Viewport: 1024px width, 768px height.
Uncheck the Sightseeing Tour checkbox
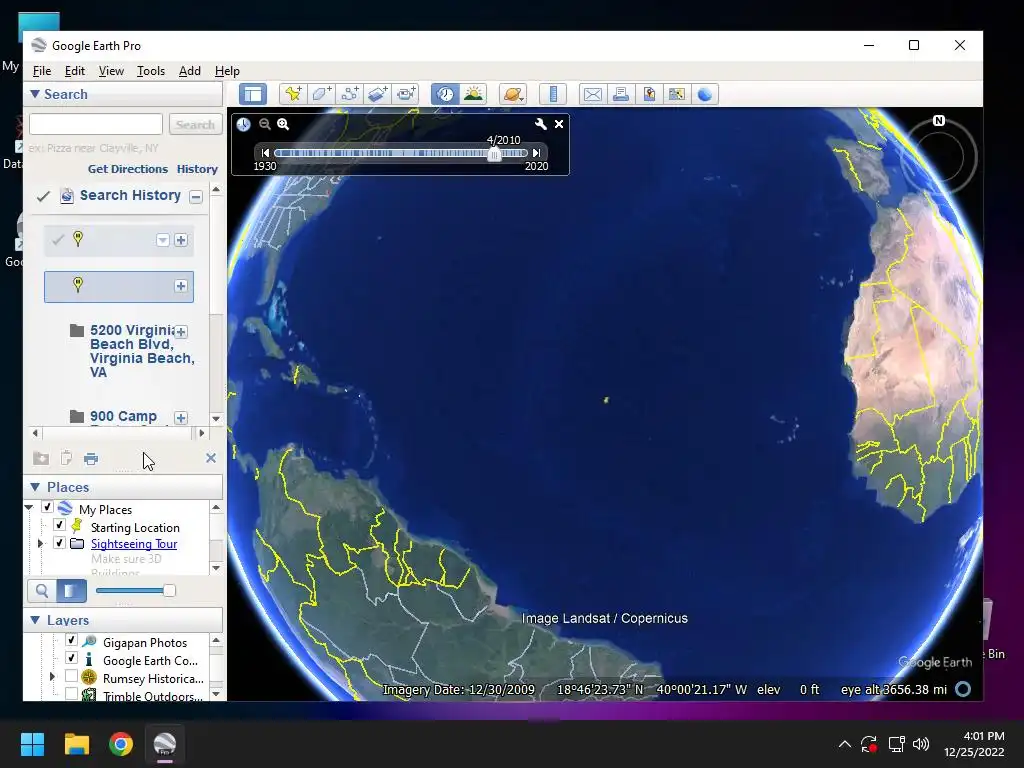(x=59, y=543)
